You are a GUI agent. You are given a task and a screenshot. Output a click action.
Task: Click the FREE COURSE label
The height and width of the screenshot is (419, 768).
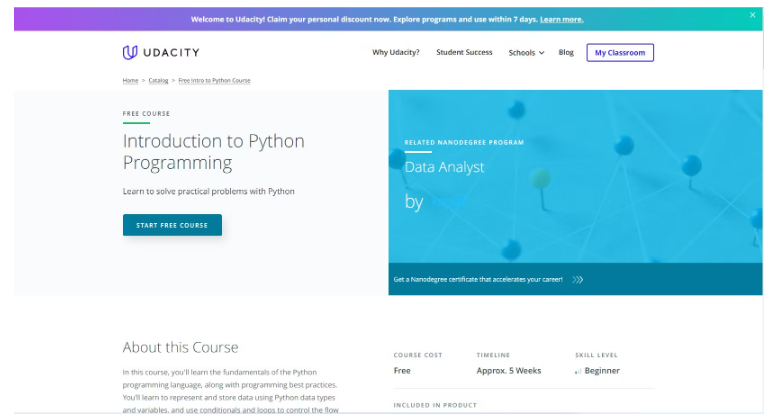click(146, 114)
